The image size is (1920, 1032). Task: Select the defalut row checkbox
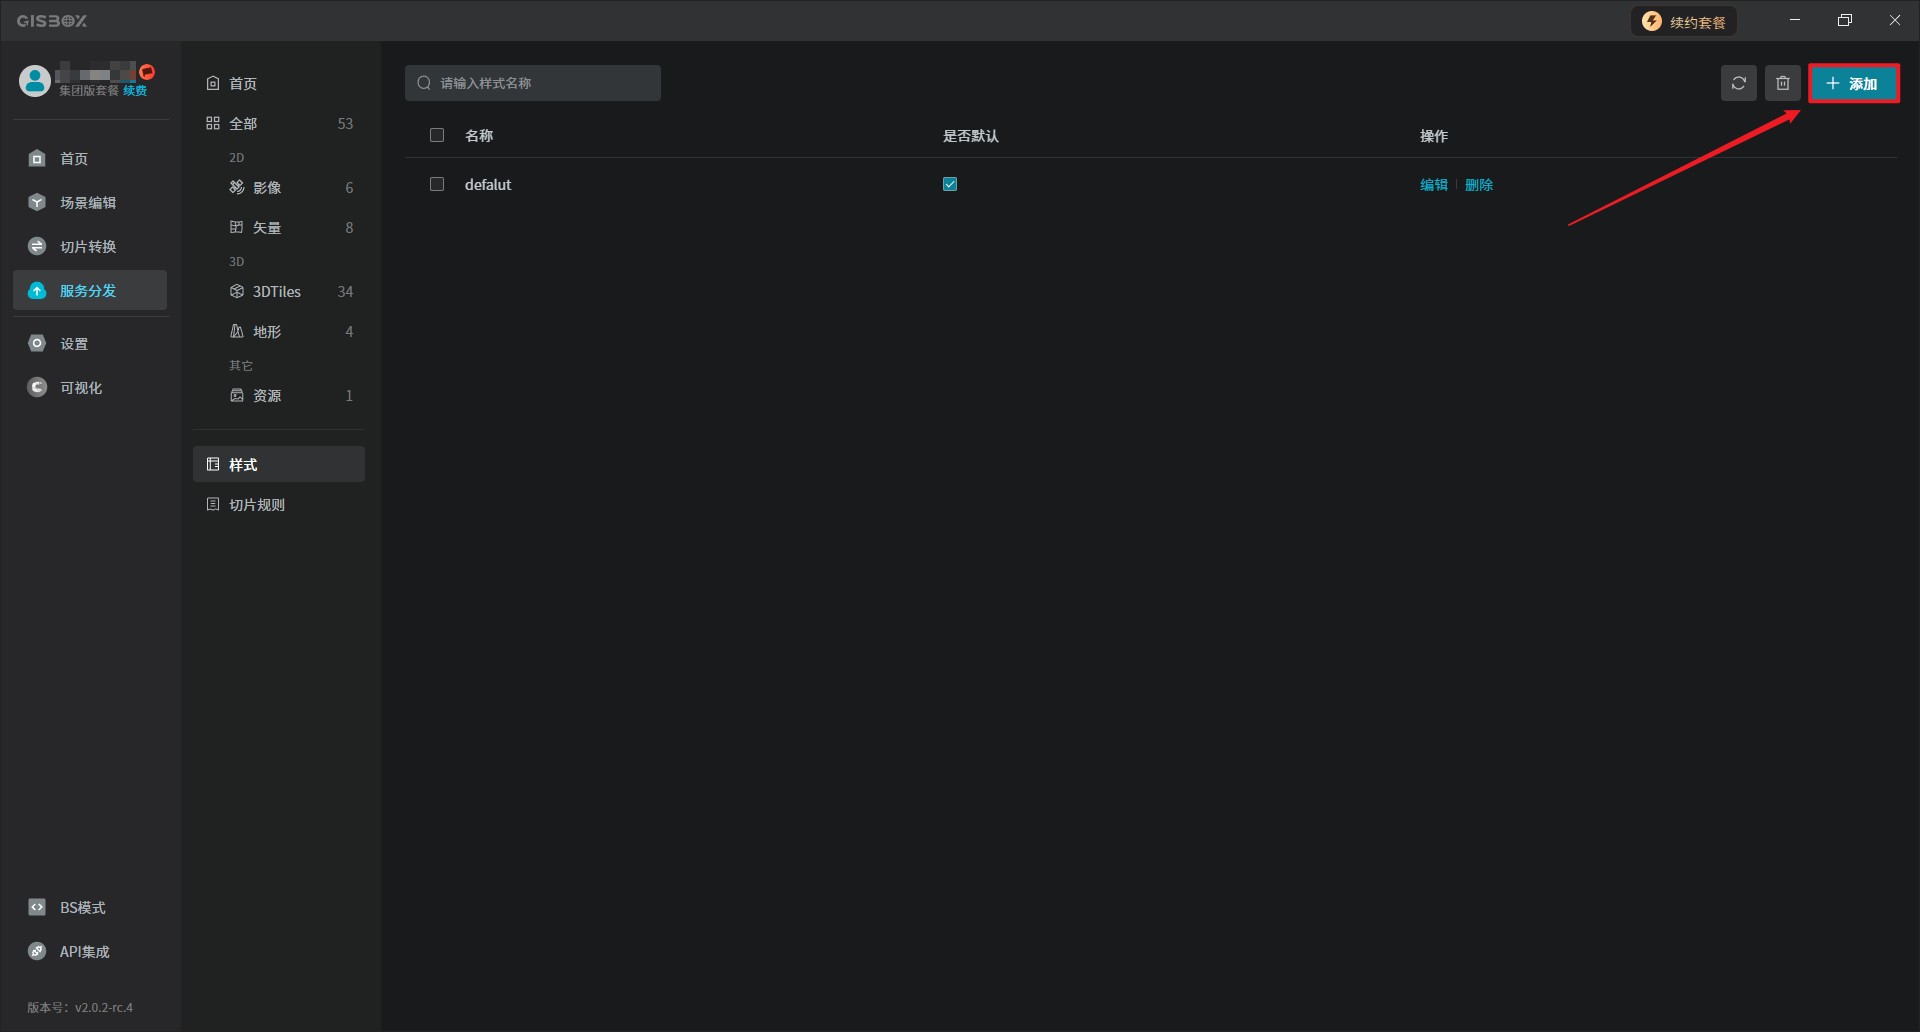[x=437, y=184]
